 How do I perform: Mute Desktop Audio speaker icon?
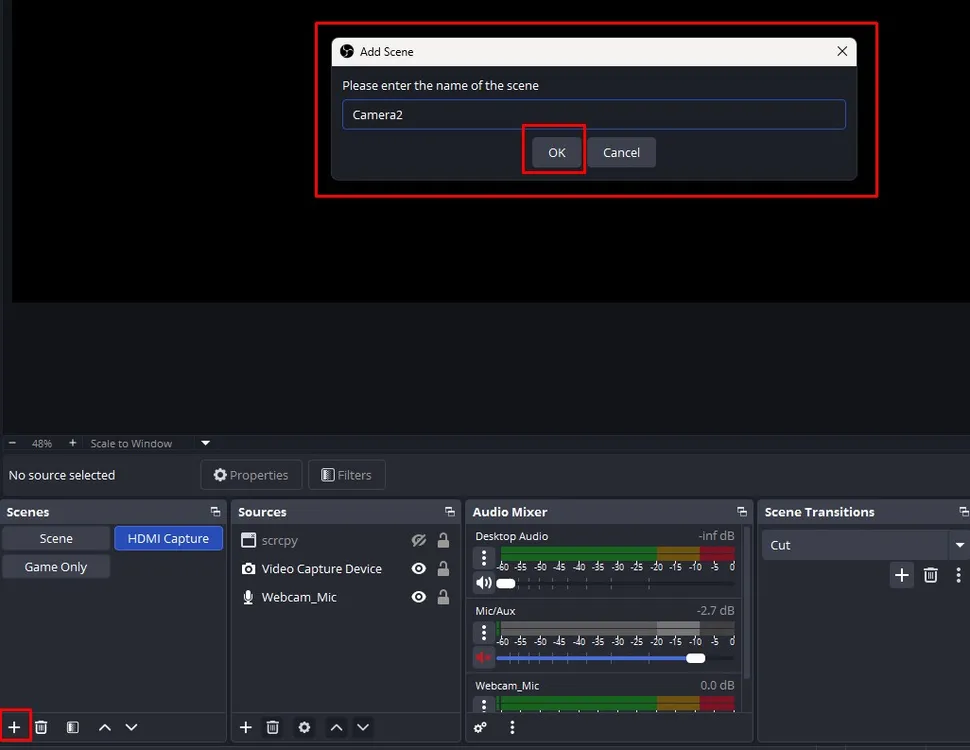(484, 583)
